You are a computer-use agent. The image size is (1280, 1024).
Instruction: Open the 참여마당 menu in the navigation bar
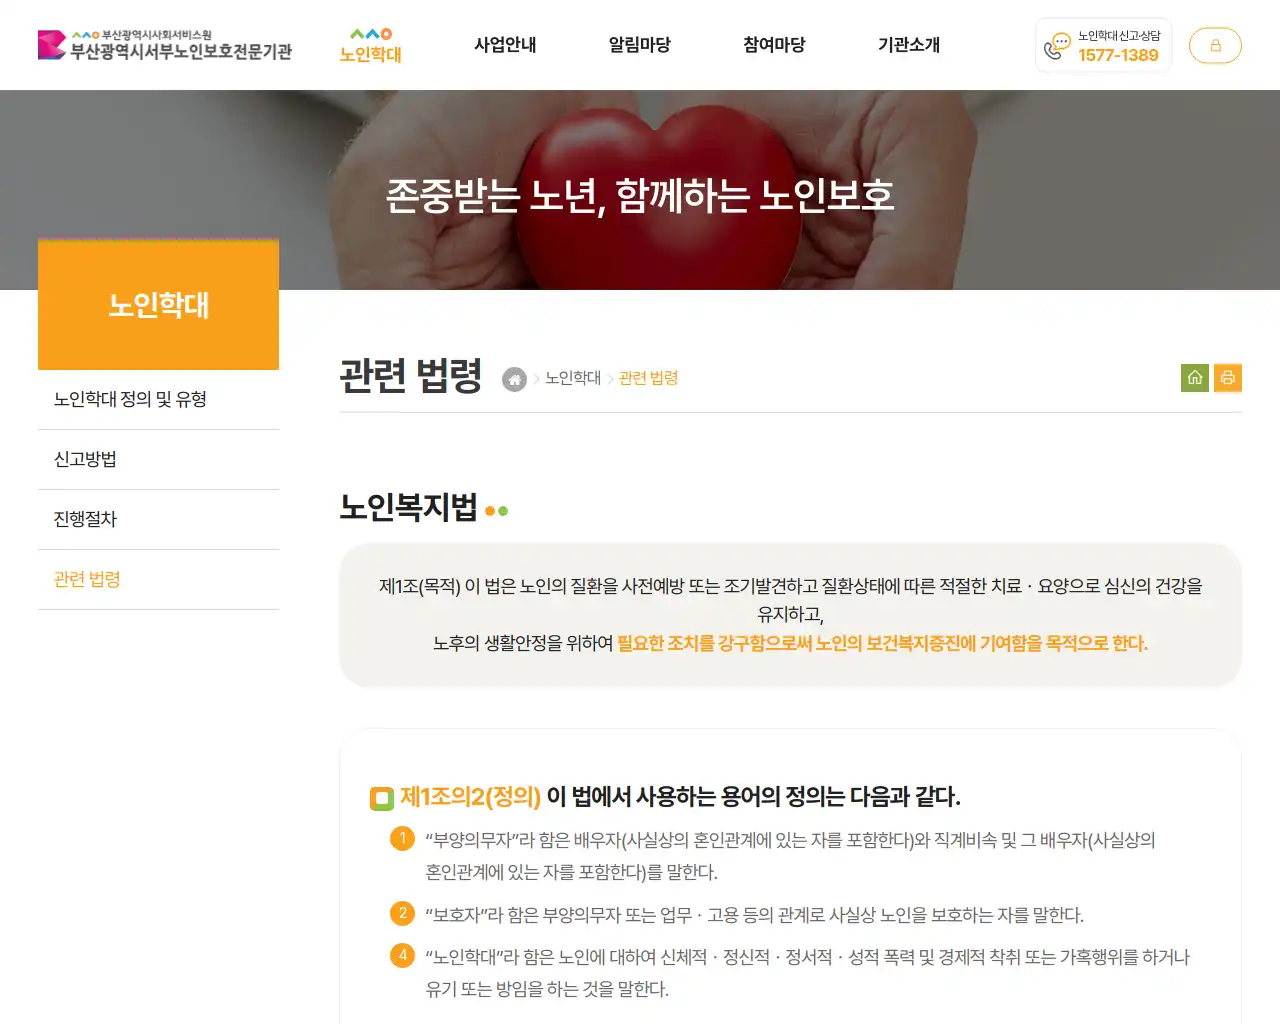click(x=774, y=45)
